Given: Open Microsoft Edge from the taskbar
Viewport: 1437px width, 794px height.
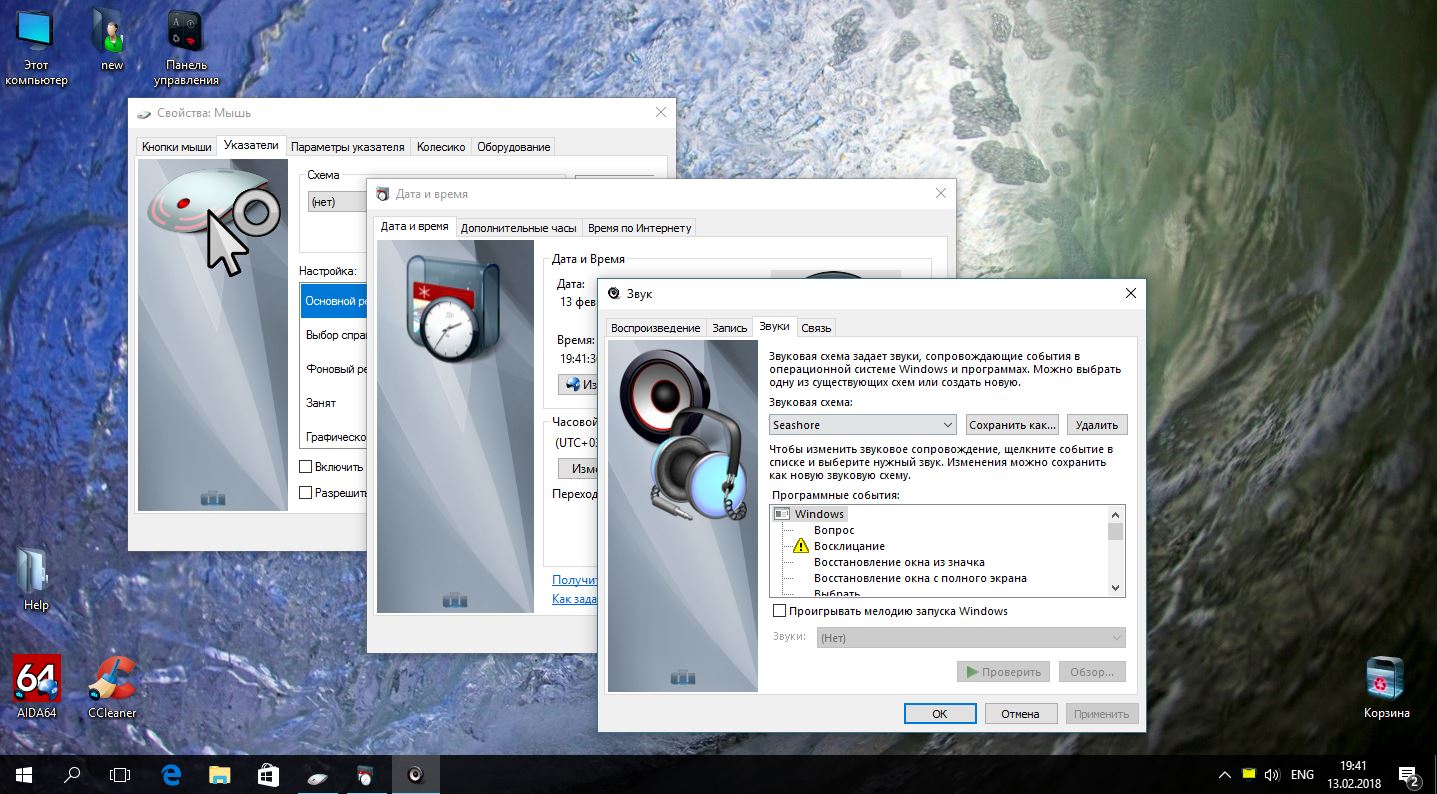Looking at the screenshot, I should pyautogui.click(x=171, y=774).
